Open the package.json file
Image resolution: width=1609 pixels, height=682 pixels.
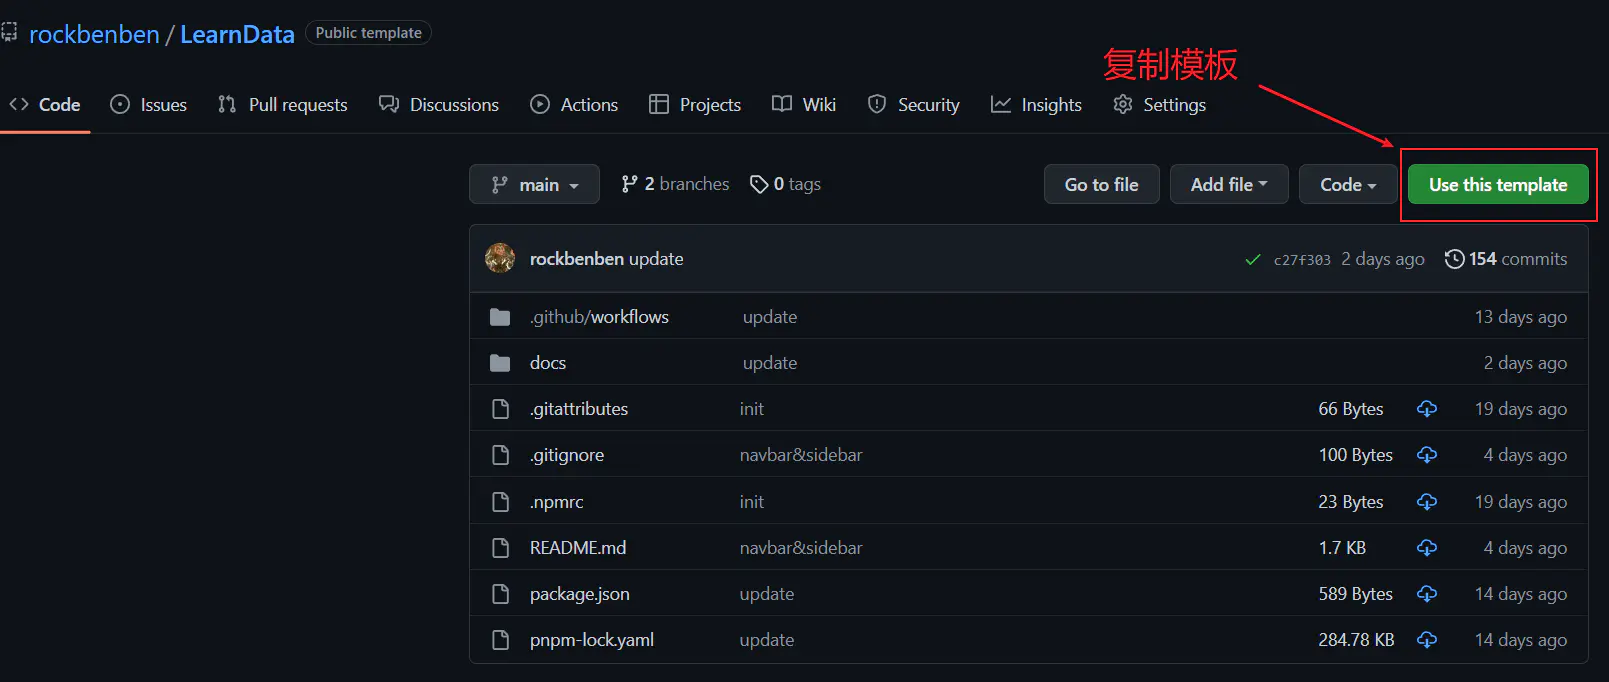[x=580, y=594]
